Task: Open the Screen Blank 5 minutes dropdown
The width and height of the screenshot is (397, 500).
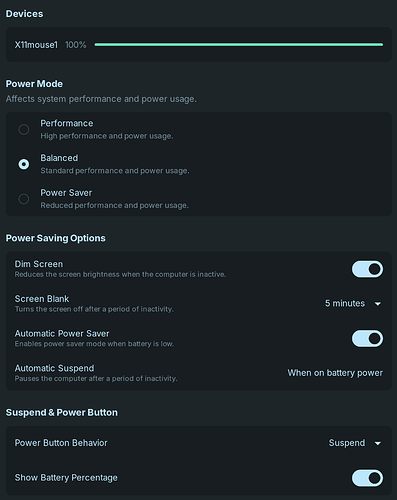Action: click(353, 303)
